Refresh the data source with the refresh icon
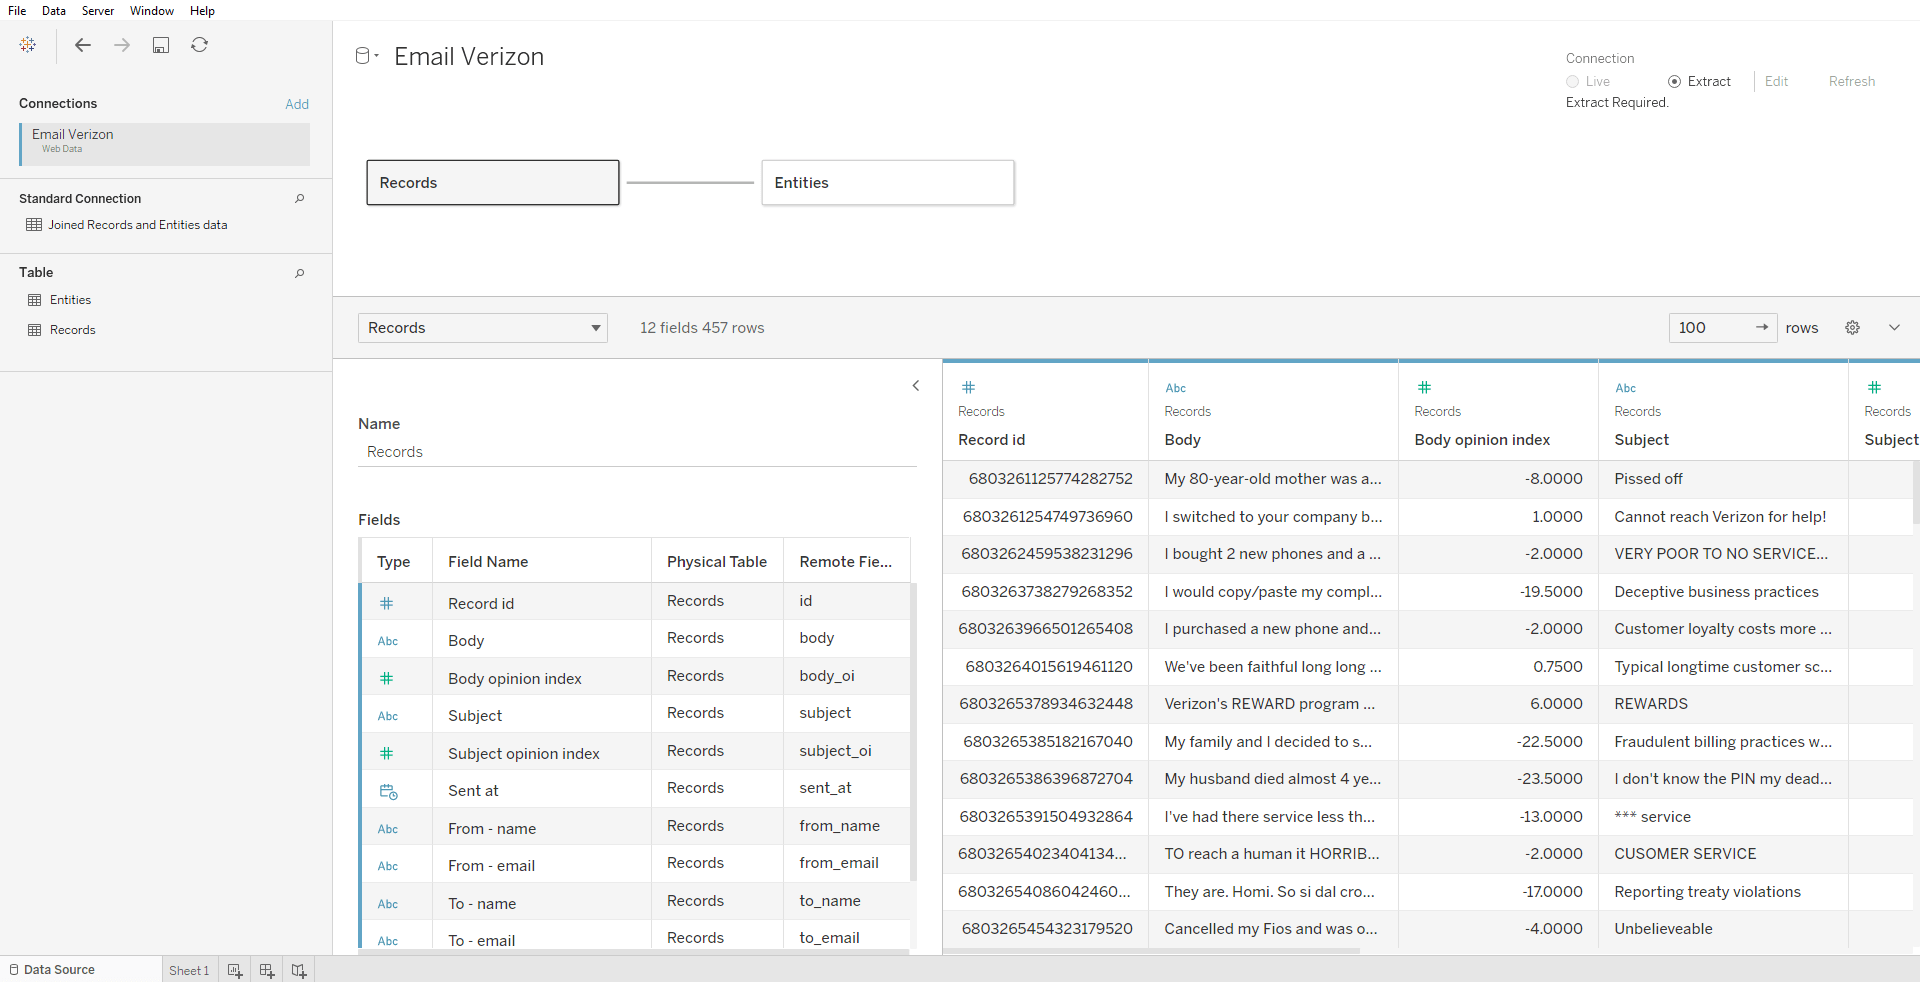1920x982 pixels. pyautogui.click(x=200, y=45)
